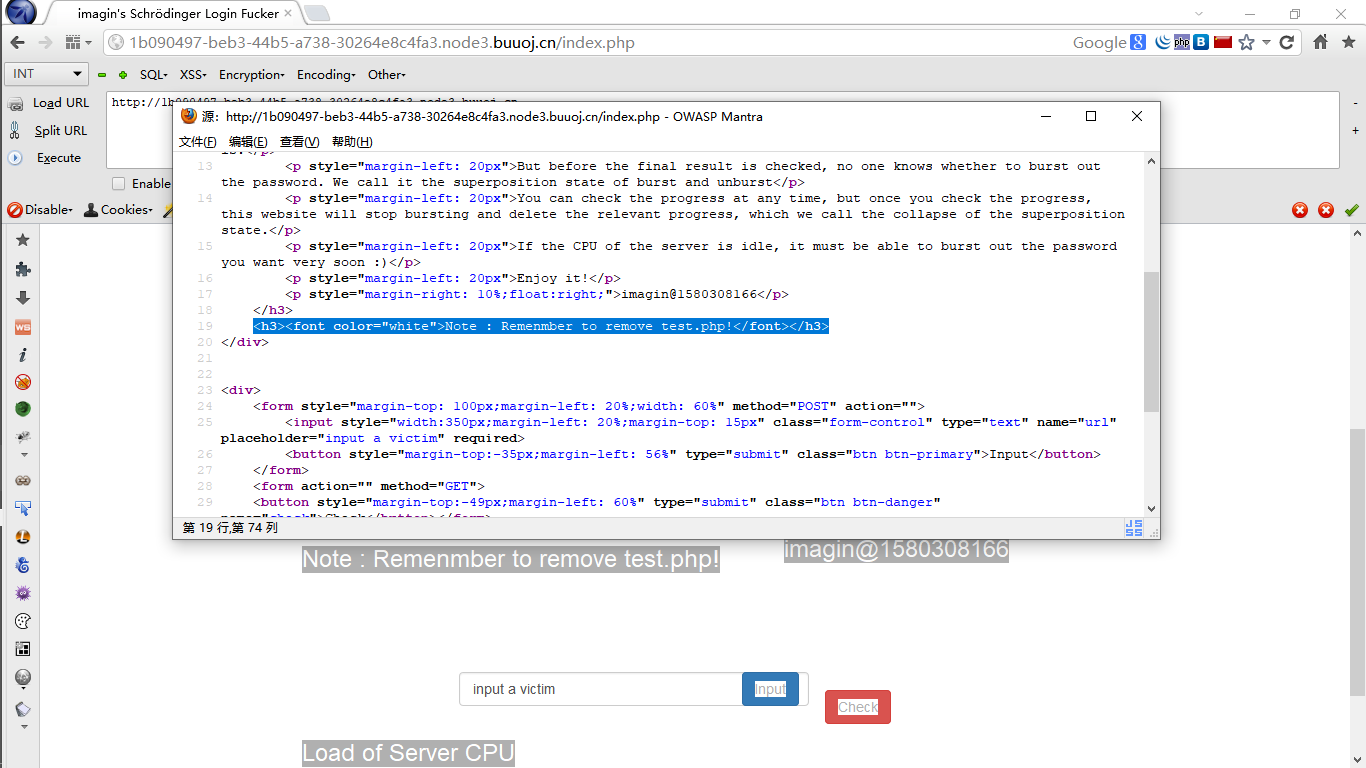This screenshot has width=1366, height=768.
Task: Click the red China flag icon
Action: point(1222,42)
